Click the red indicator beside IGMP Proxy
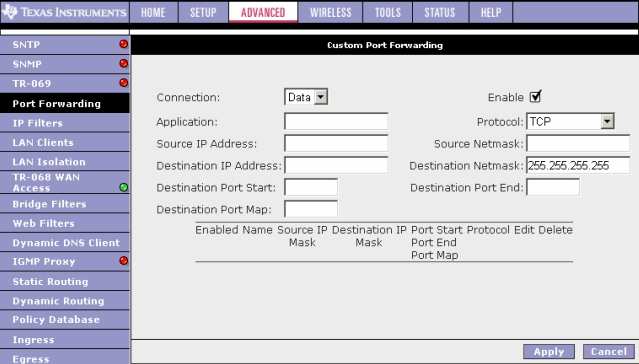 point(123,260)
